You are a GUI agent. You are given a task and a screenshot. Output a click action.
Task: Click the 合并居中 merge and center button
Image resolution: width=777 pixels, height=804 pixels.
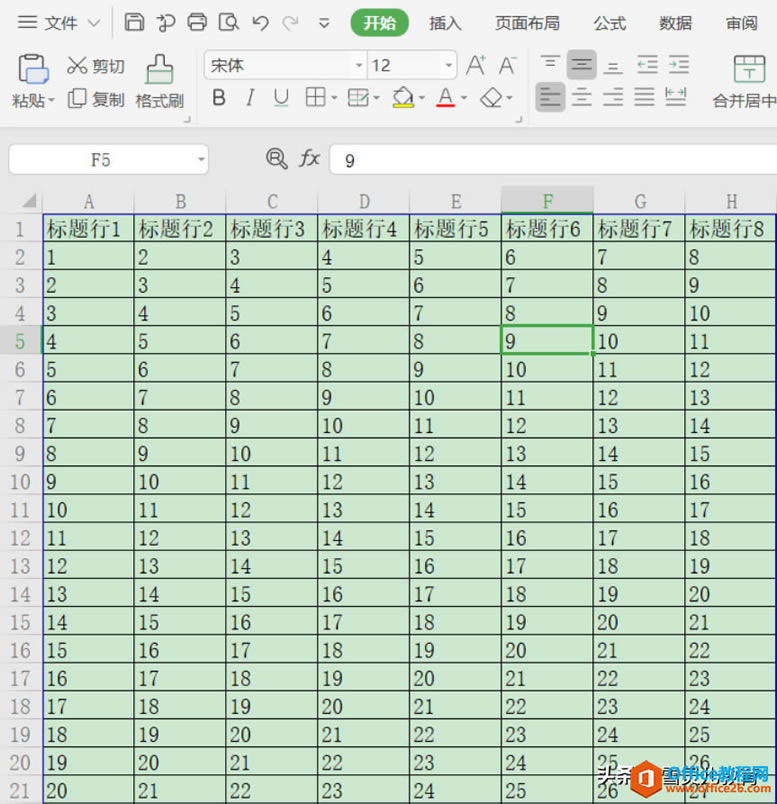pyautogui.click(x=744, y=82)
